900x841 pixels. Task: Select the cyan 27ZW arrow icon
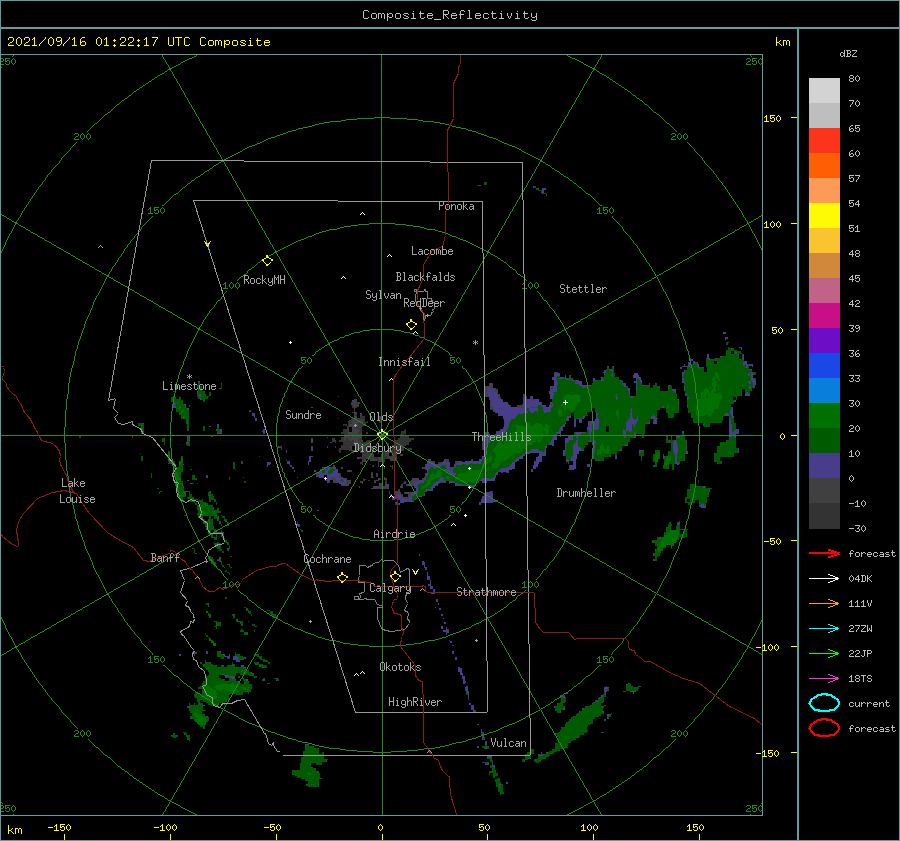[x=824, y=629]
